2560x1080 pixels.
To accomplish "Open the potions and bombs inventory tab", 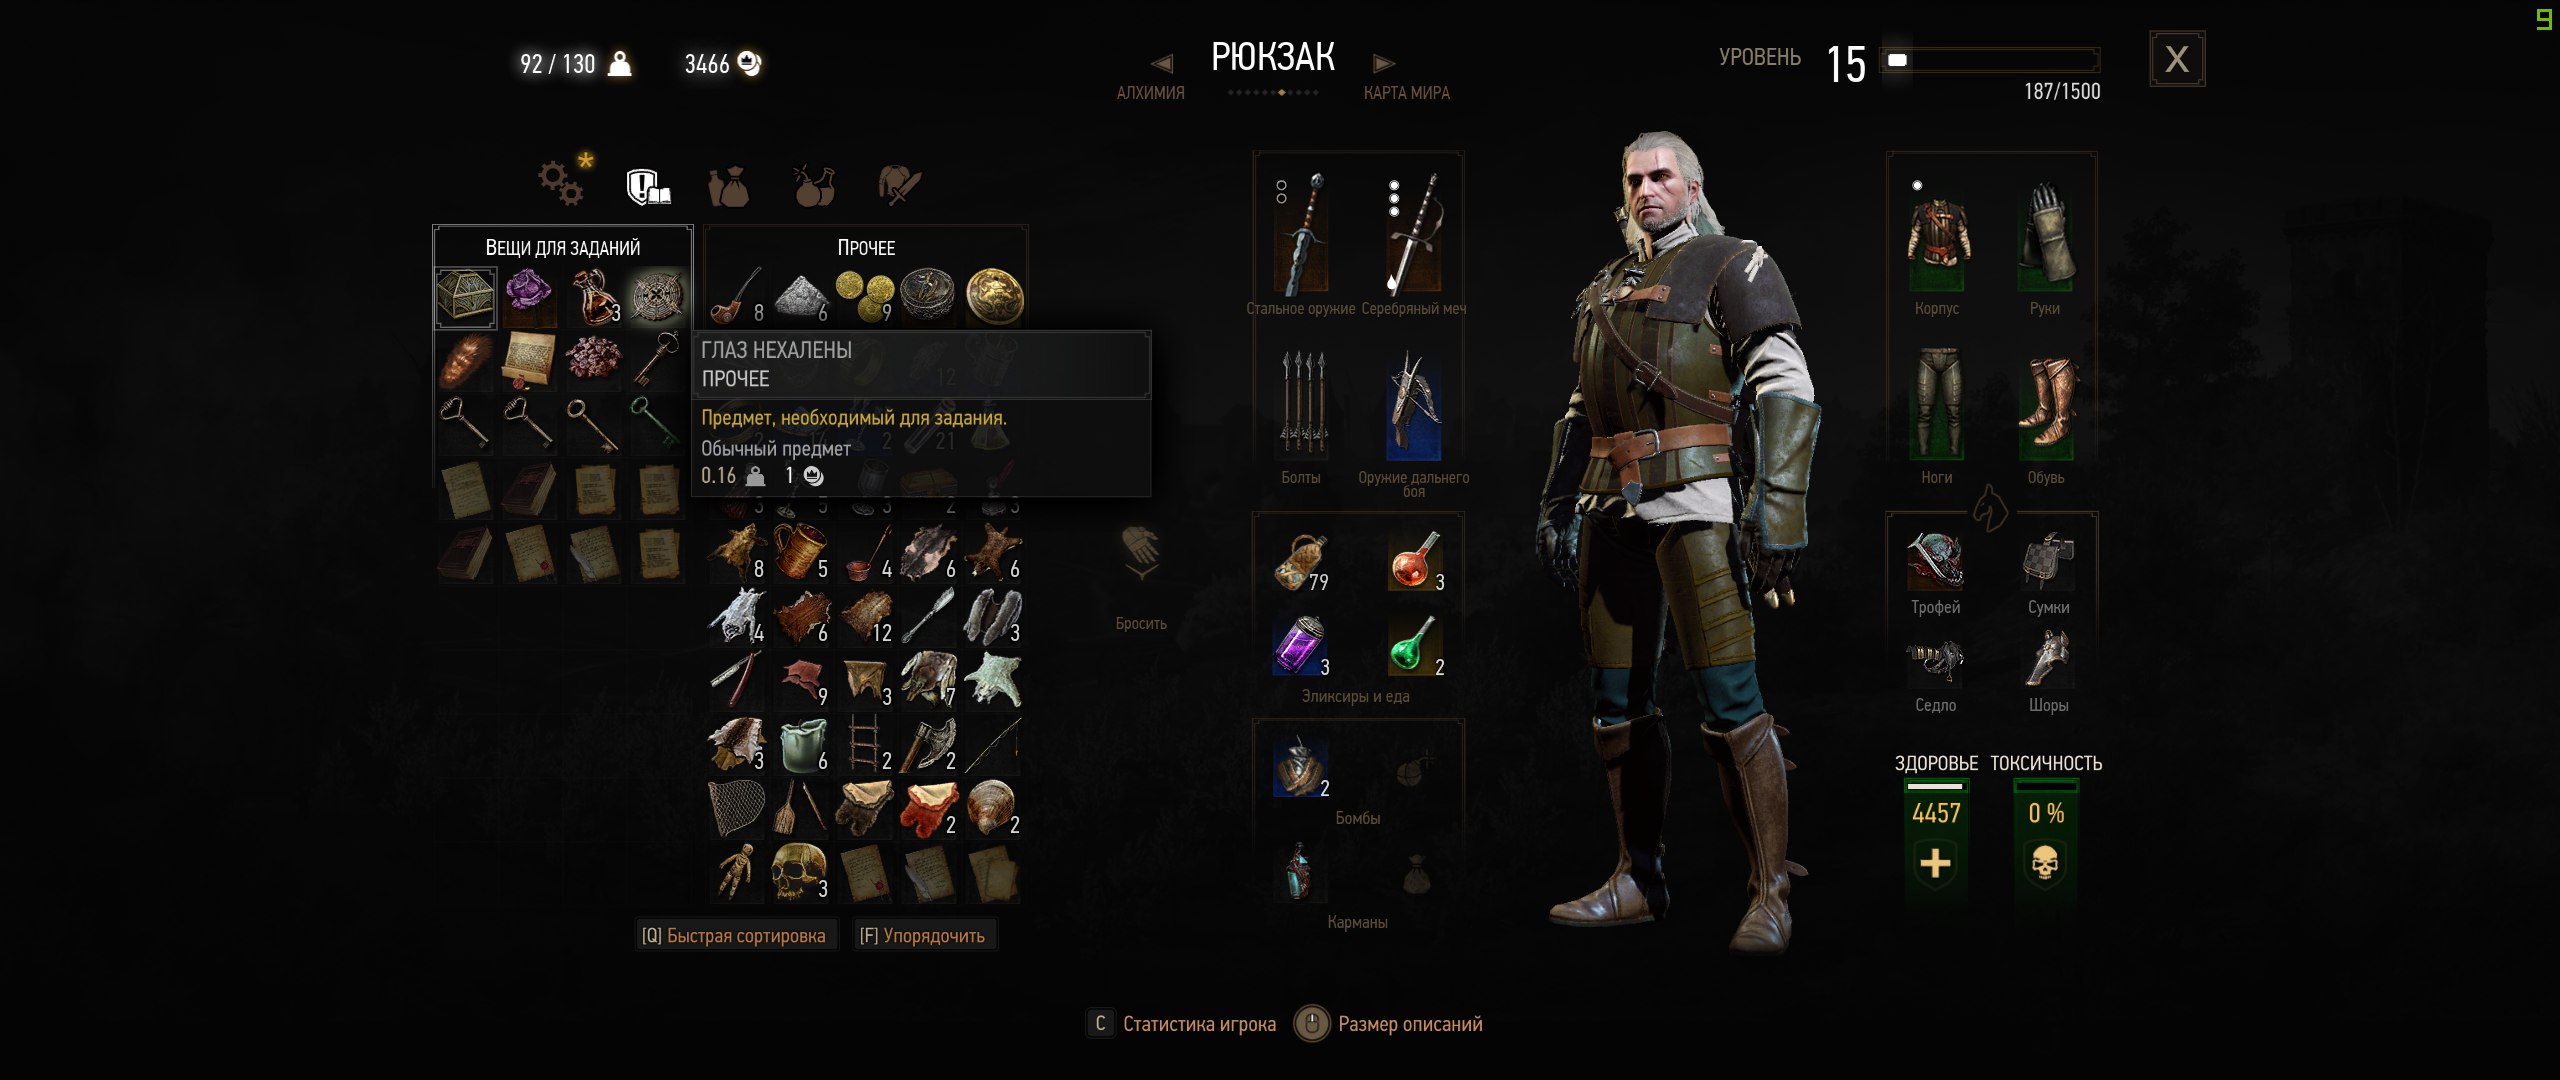I will click(815, 185).
